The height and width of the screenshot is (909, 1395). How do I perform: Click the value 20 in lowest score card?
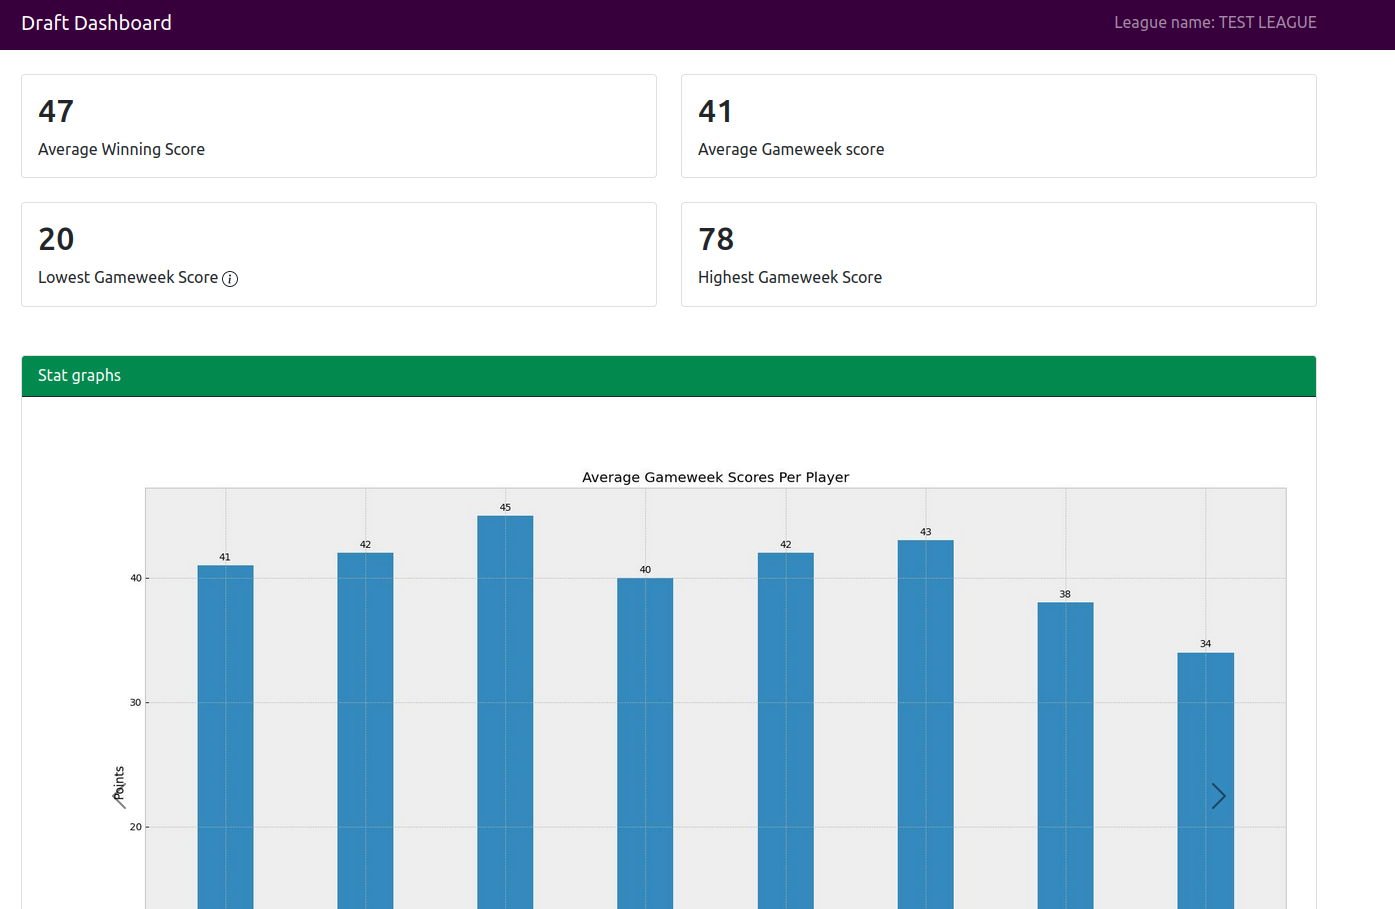pyautogui.click(x=56, y=239)
